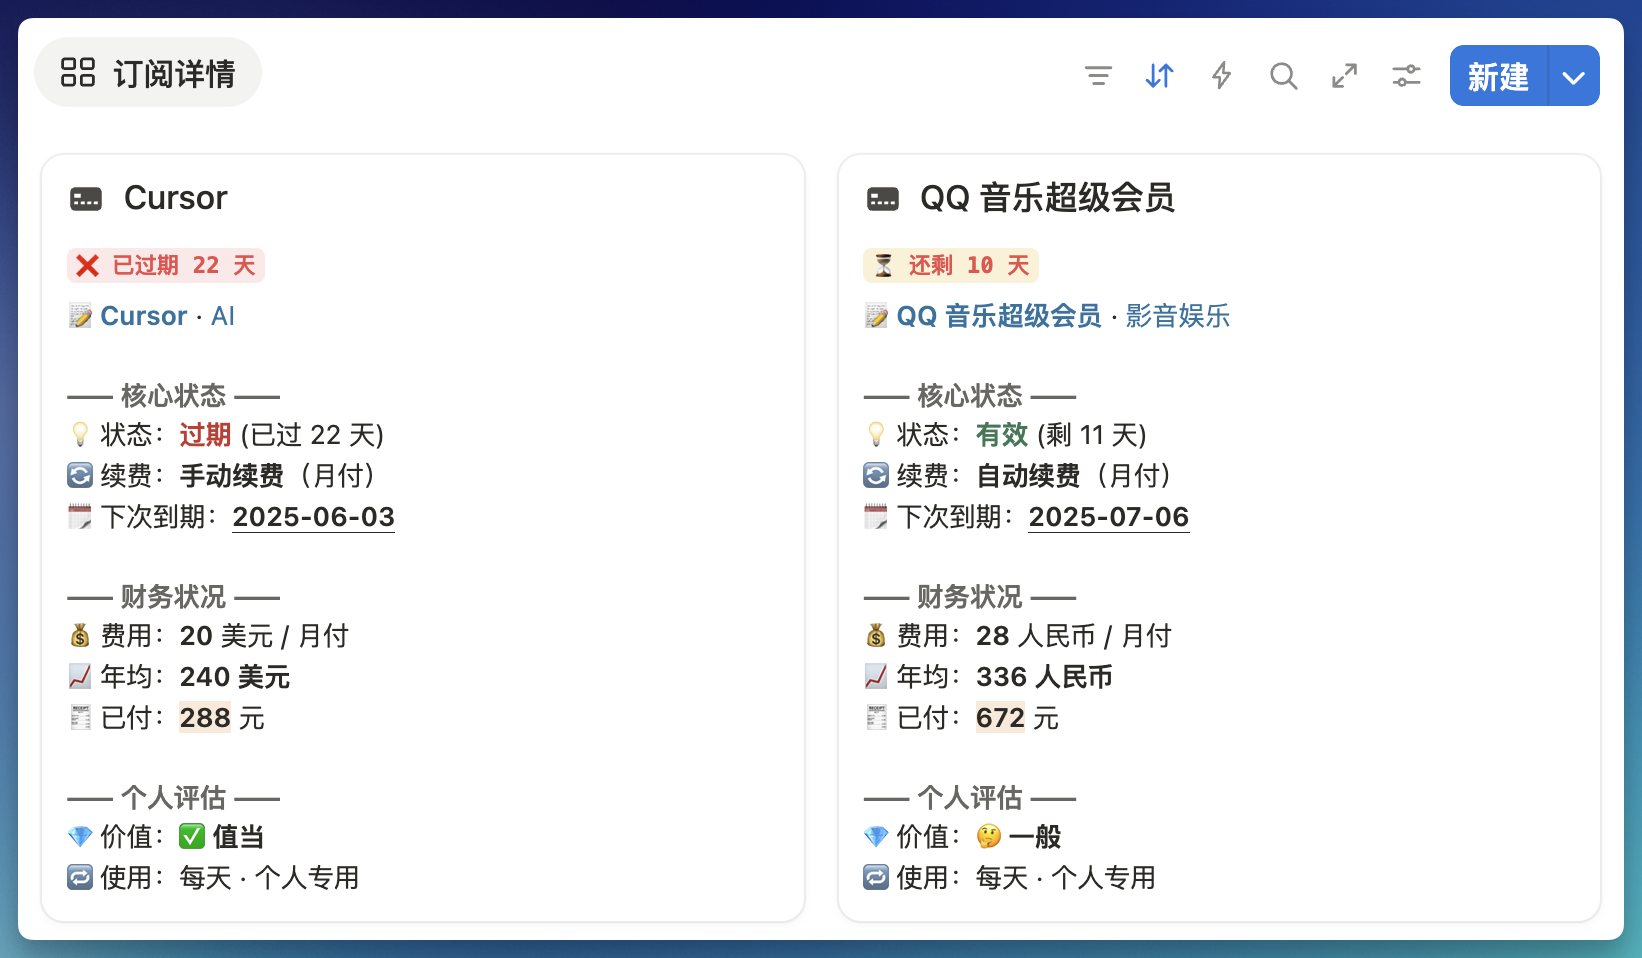Click the lightbulb icon in Cursor card

80,434
